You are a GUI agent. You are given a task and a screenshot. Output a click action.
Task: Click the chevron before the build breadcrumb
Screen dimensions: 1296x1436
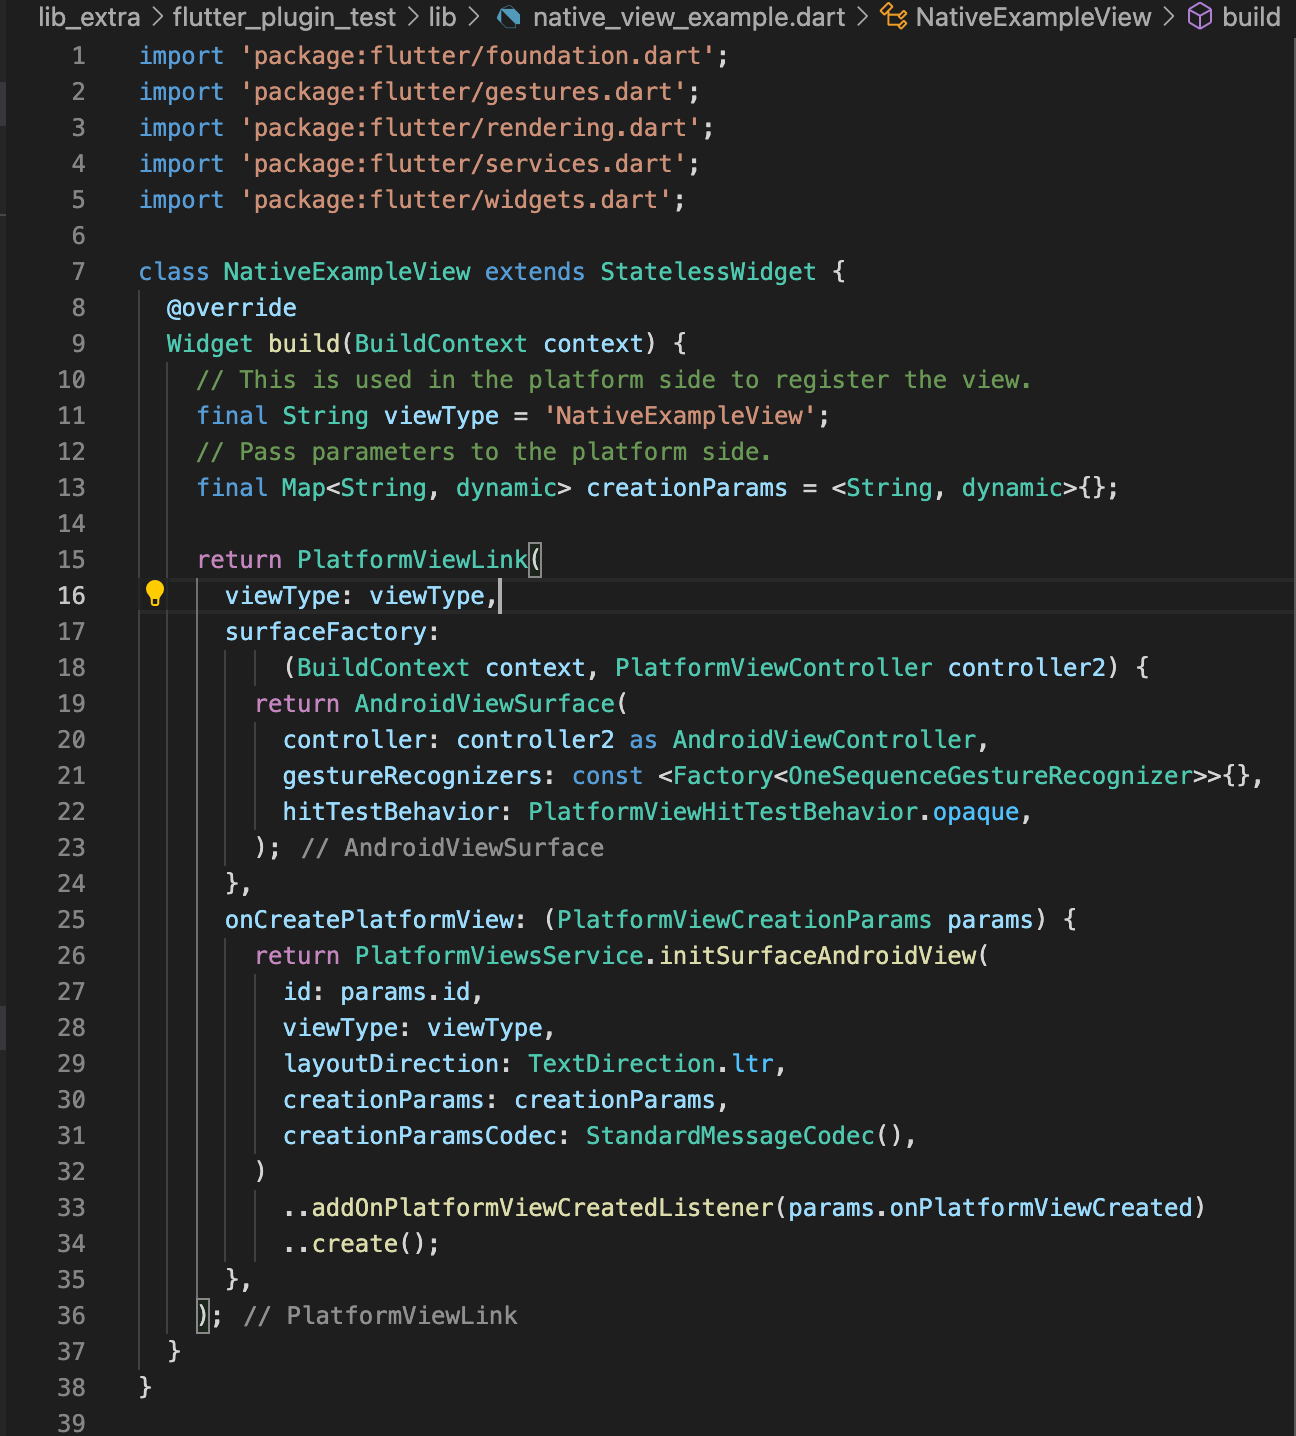click(1170, 17)
